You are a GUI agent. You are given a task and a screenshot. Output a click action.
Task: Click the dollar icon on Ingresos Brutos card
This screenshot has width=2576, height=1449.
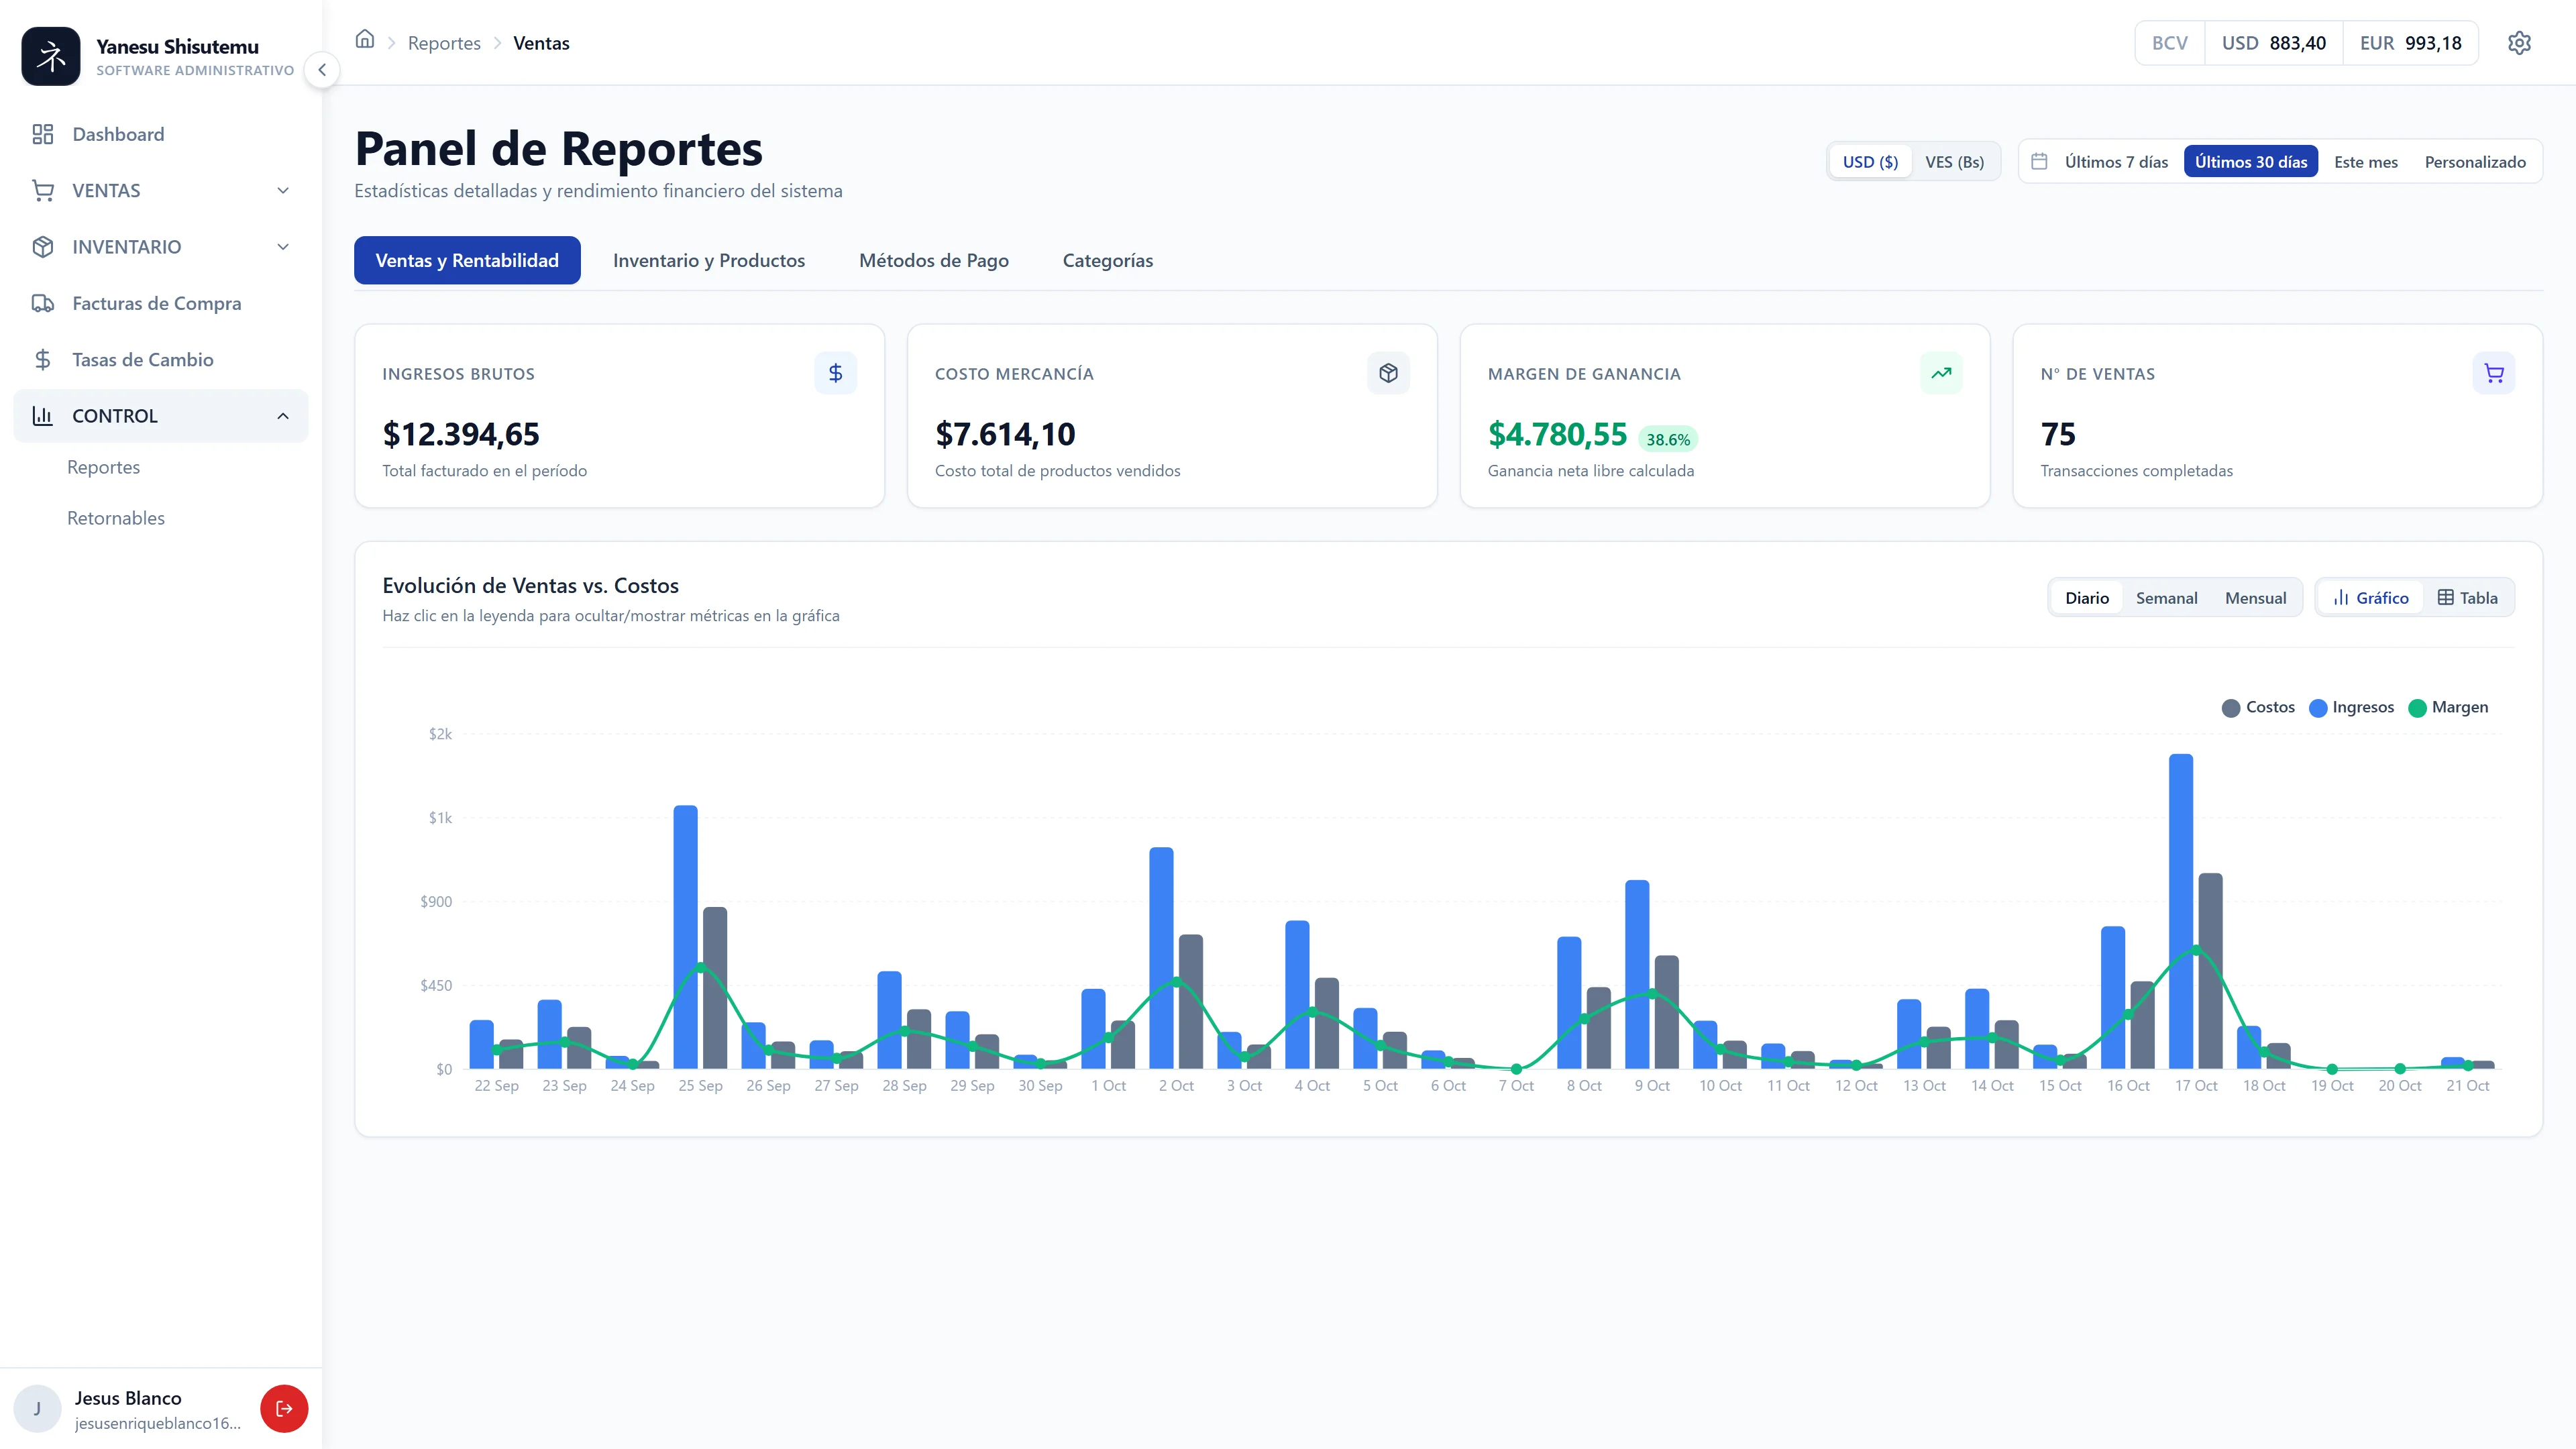pyautogui.click(x=835, y=373)
